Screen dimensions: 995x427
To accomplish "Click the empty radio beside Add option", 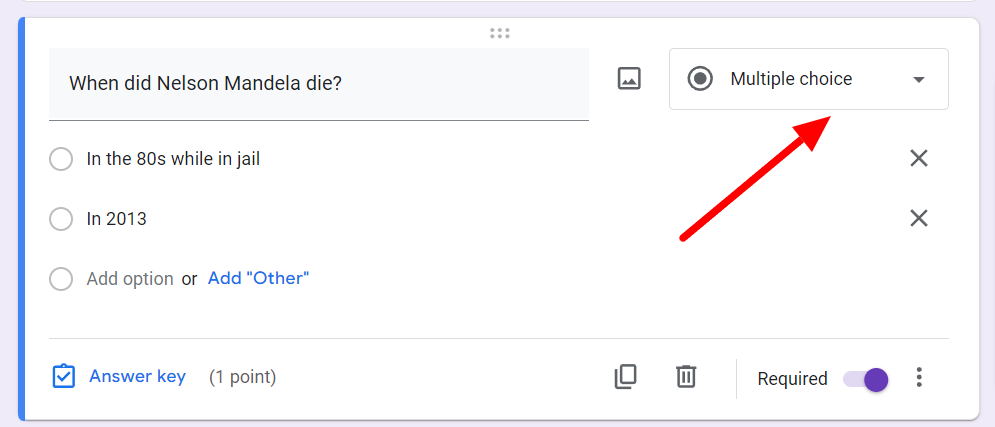I will coord(61,279).
